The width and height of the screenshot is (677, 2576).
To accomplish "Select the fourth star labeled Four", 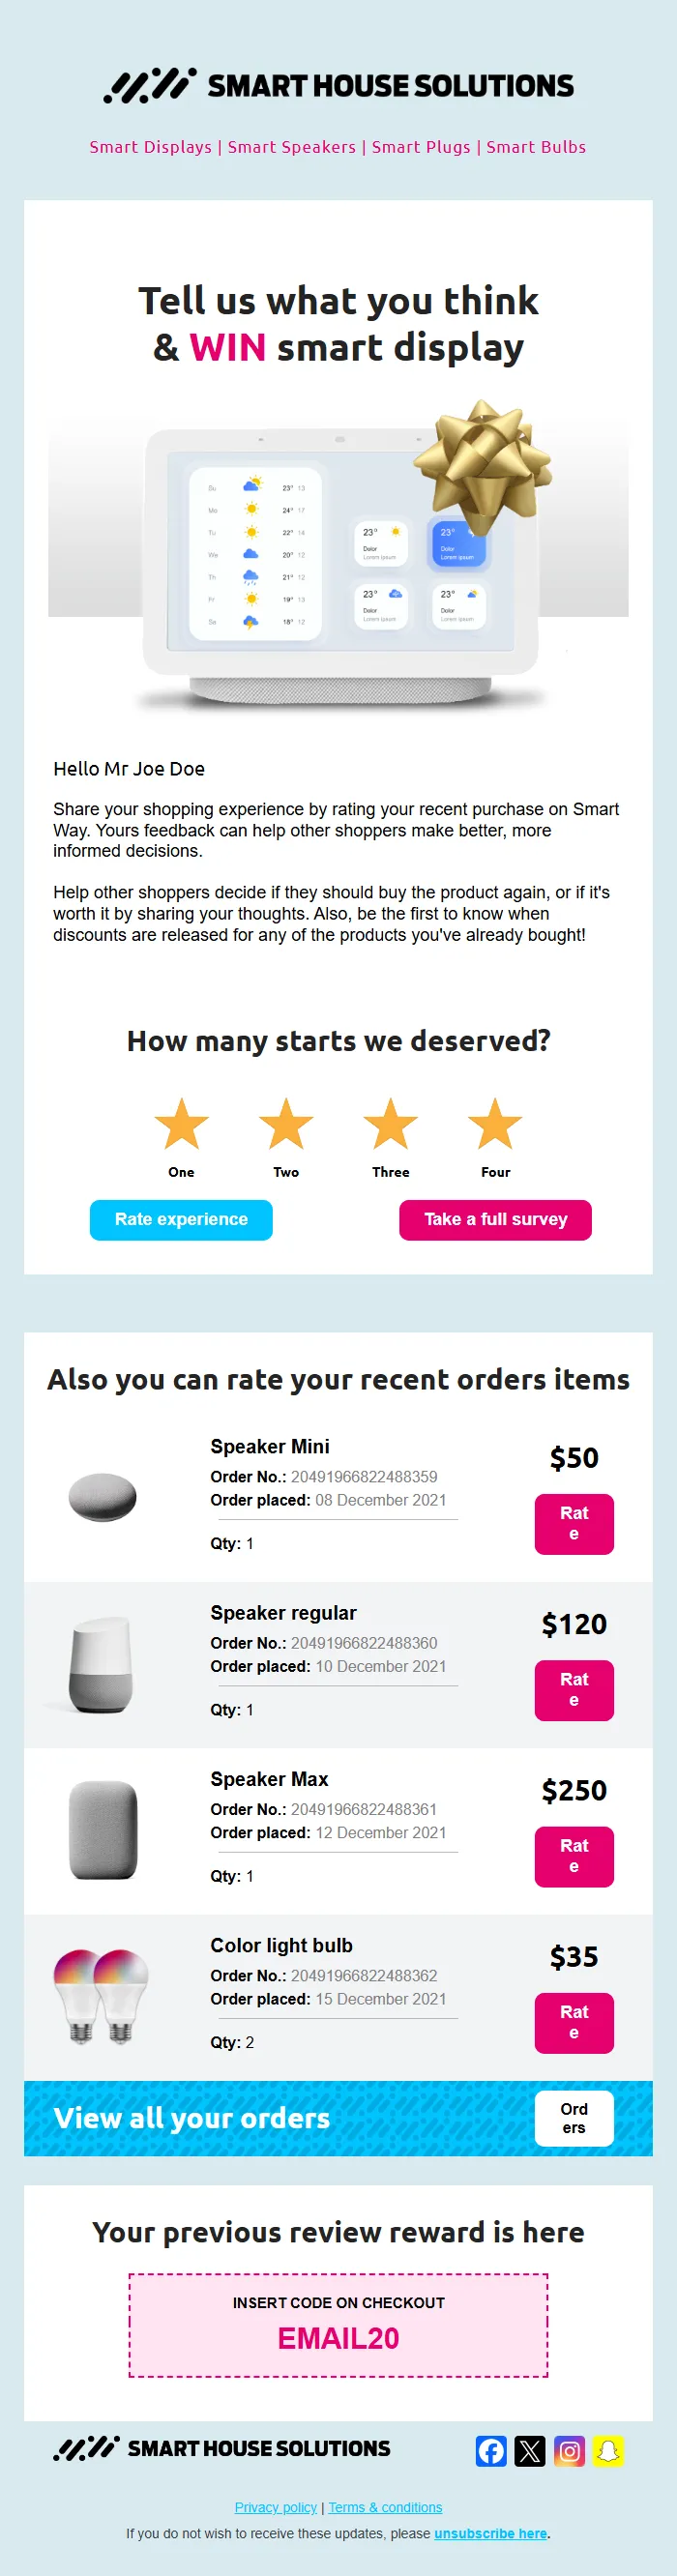I will (495, 1124).
